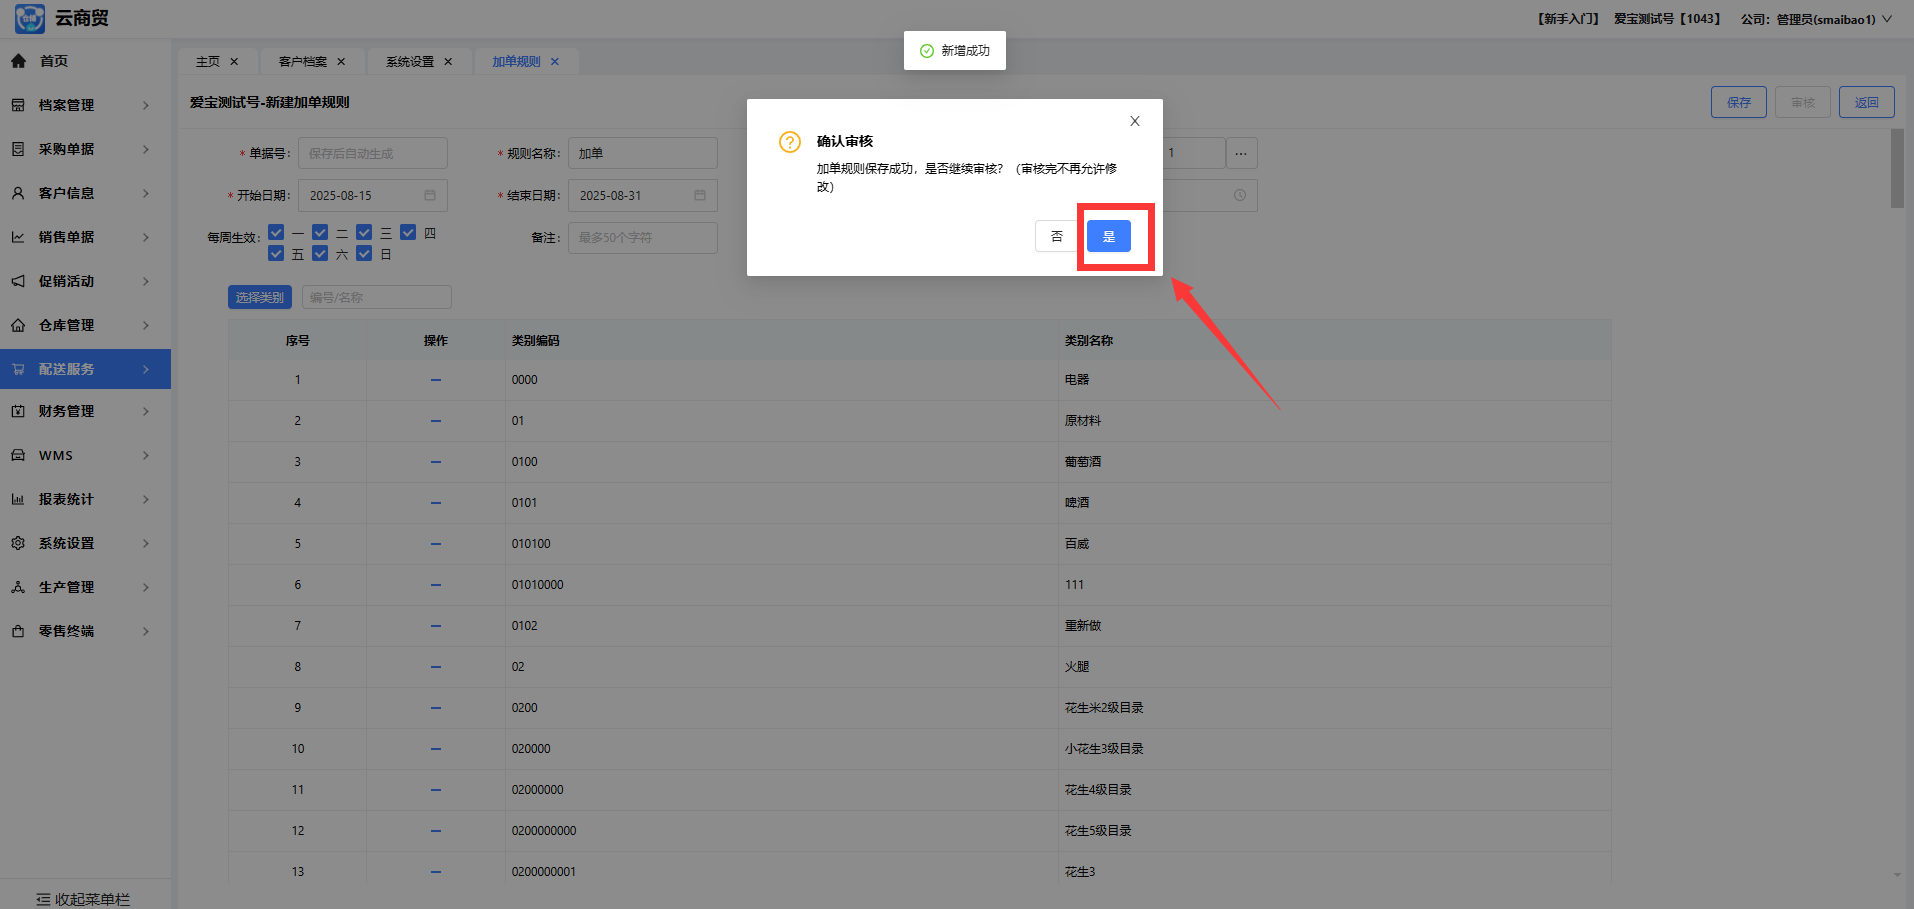
Task: Click the calendar icon in 开始日期 field
Action: click(x=430, y=195)
